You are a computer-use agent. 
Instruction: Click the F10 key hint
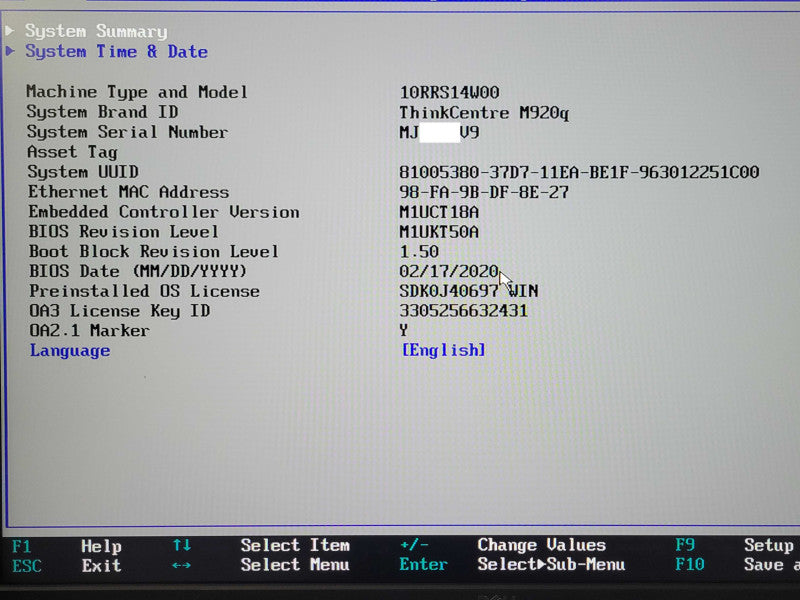[x=690, y=564]
